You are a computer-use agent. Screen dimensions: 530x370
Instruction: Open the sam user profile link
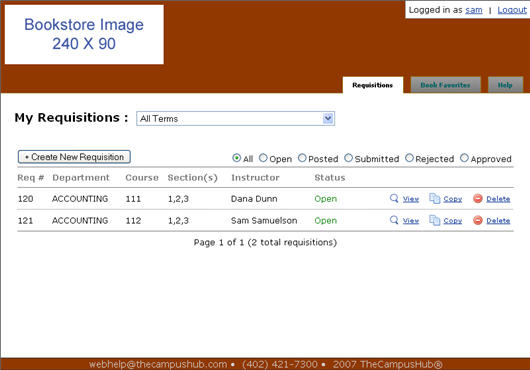(x=474, y=10)
